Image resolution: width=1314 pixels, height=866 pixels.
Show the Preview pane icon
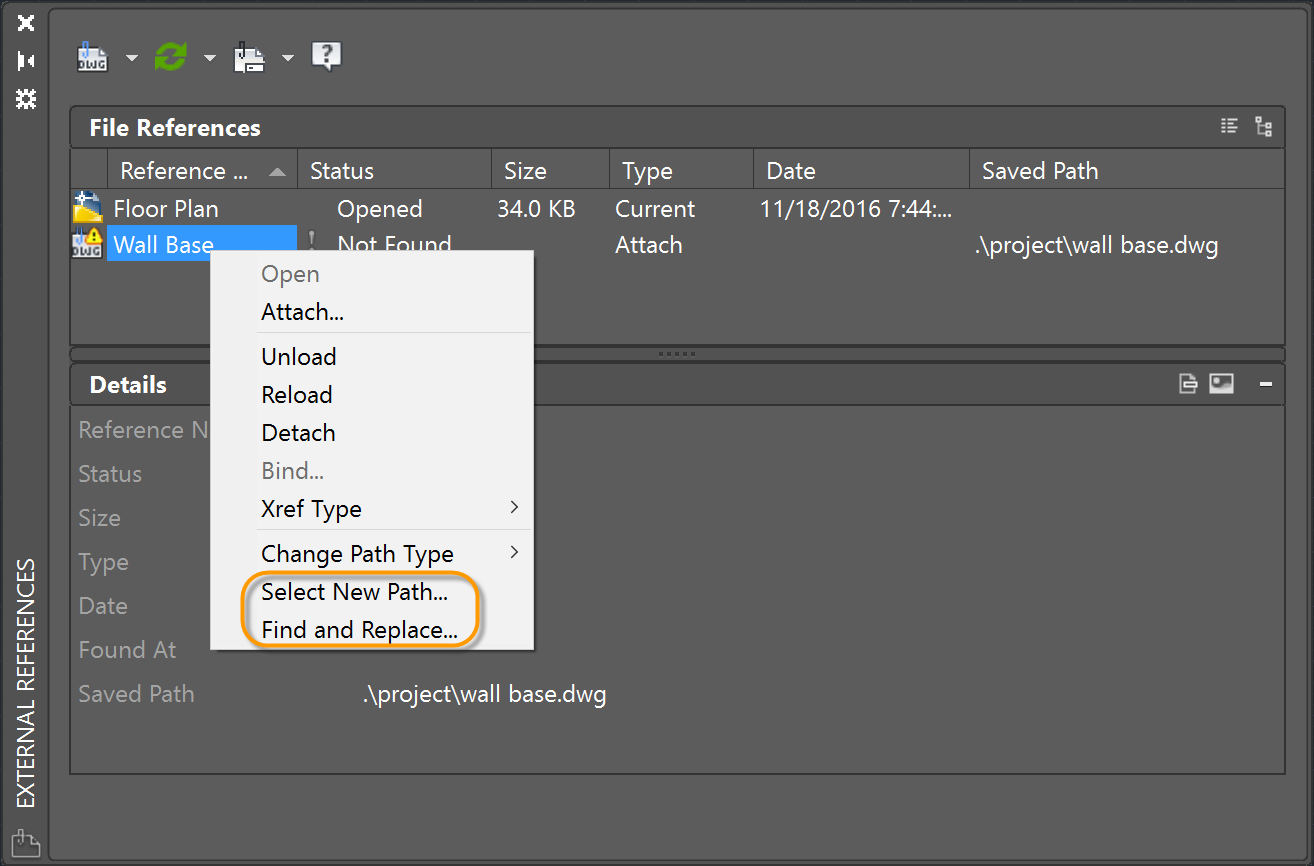[1221, 384]
